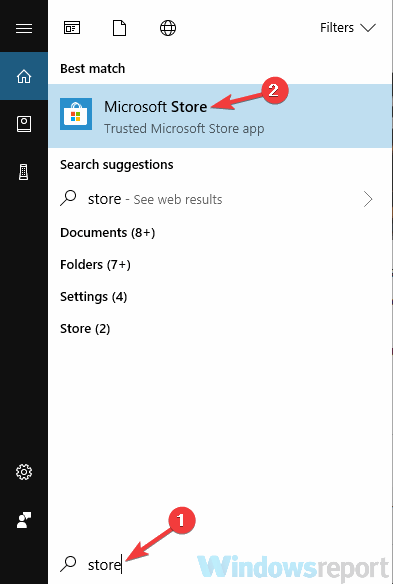The image size is (393, 584).
Task: Show Settings (4) results
Action: [x=94, y=297]
